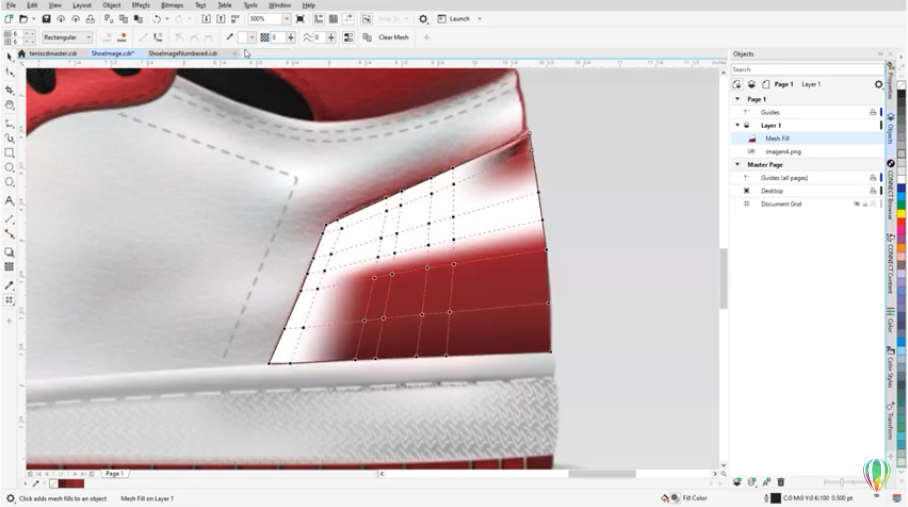Collapse the Layer 1 tree node
This screenshot has width=908, height=507.
pyautogui.click(x=738, y=125)
